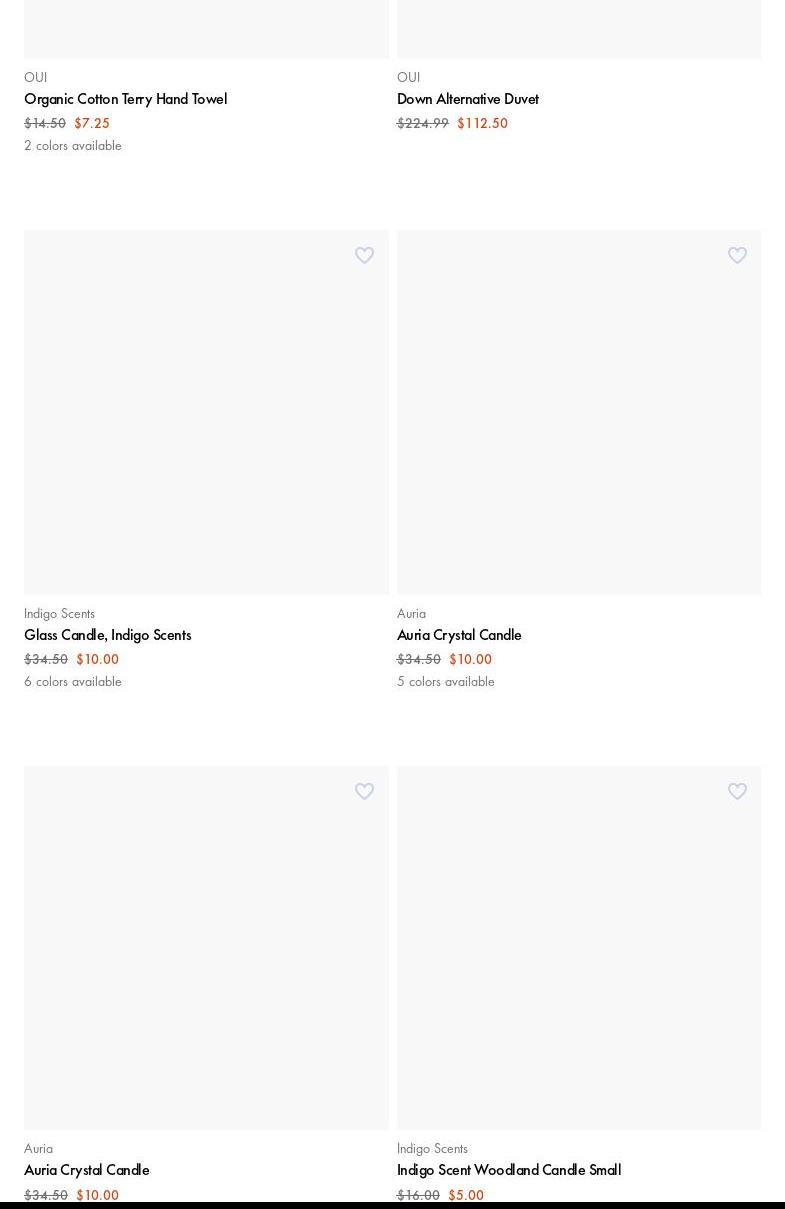Click 2 colors available under the hand towel
The height and width of the screenshot is (1209, 785).
(x=72, y=145)
